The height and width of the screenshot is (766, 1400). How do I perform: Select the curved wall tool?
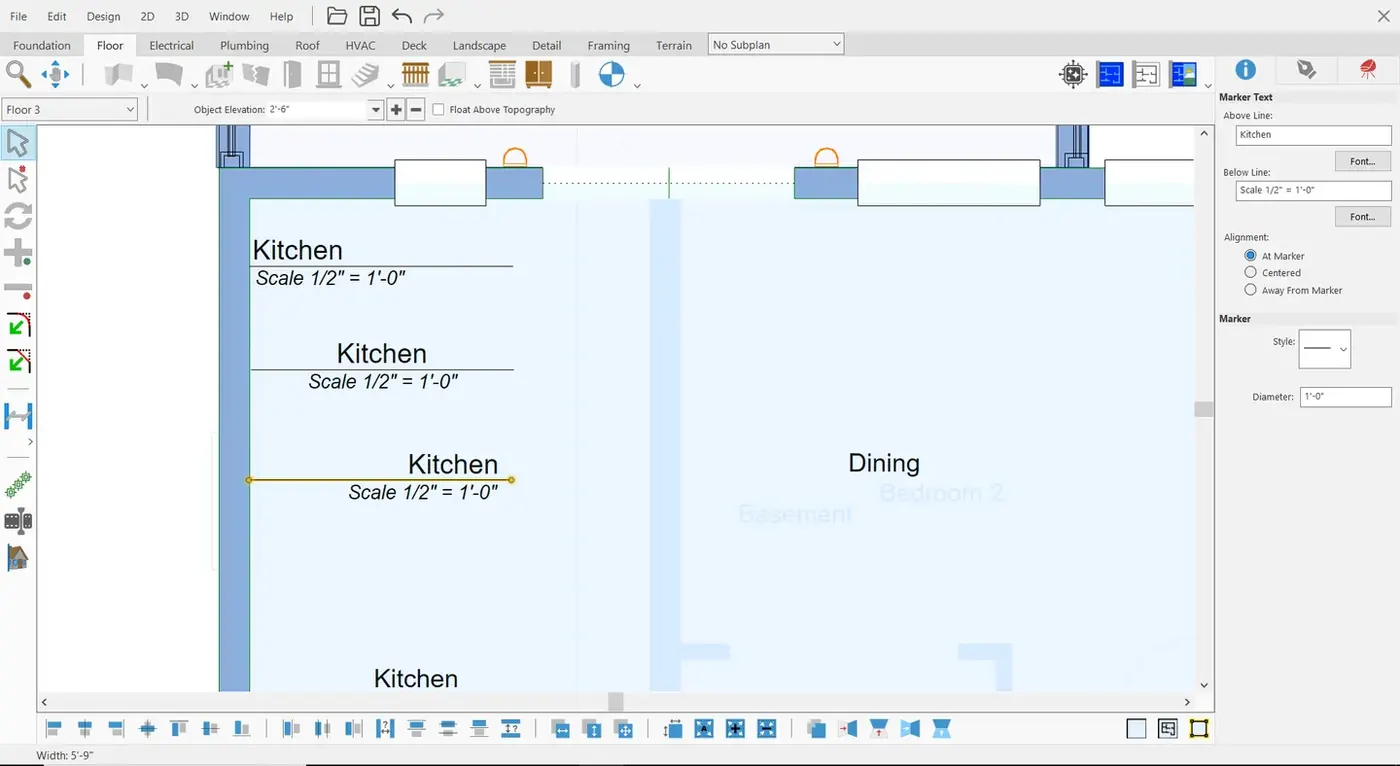point(169,74)
